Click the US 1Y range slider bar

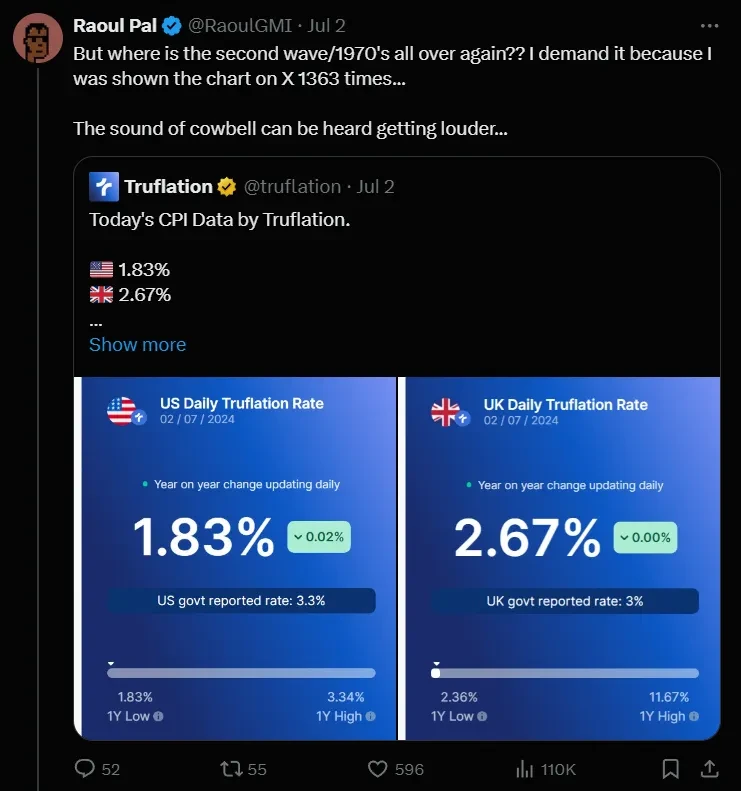241,673
